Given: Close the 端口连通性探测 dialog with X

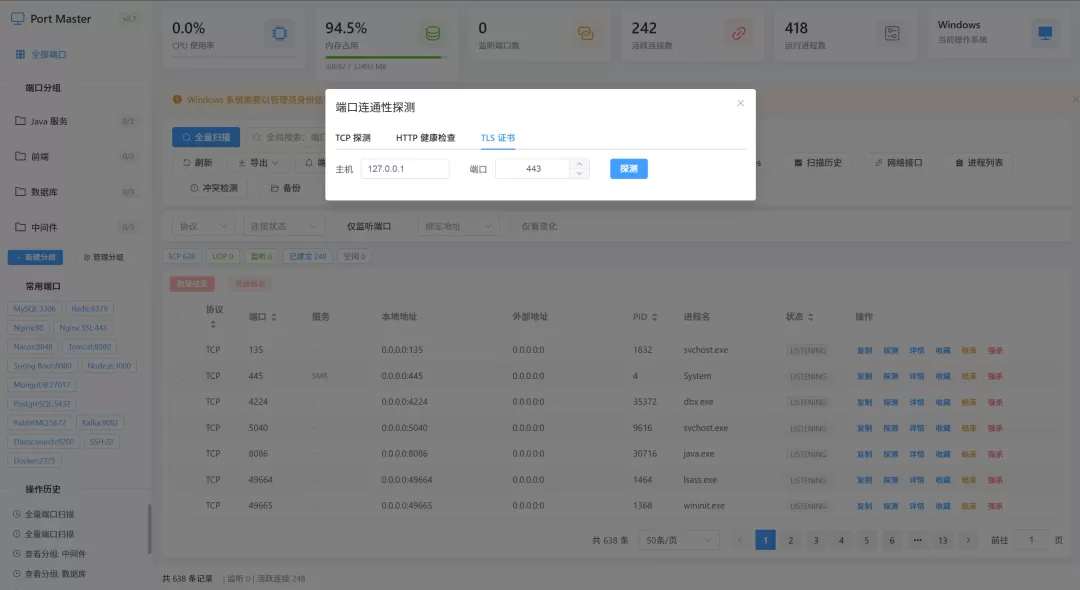Looking at the screenshot, I should [x=740, y=103].
